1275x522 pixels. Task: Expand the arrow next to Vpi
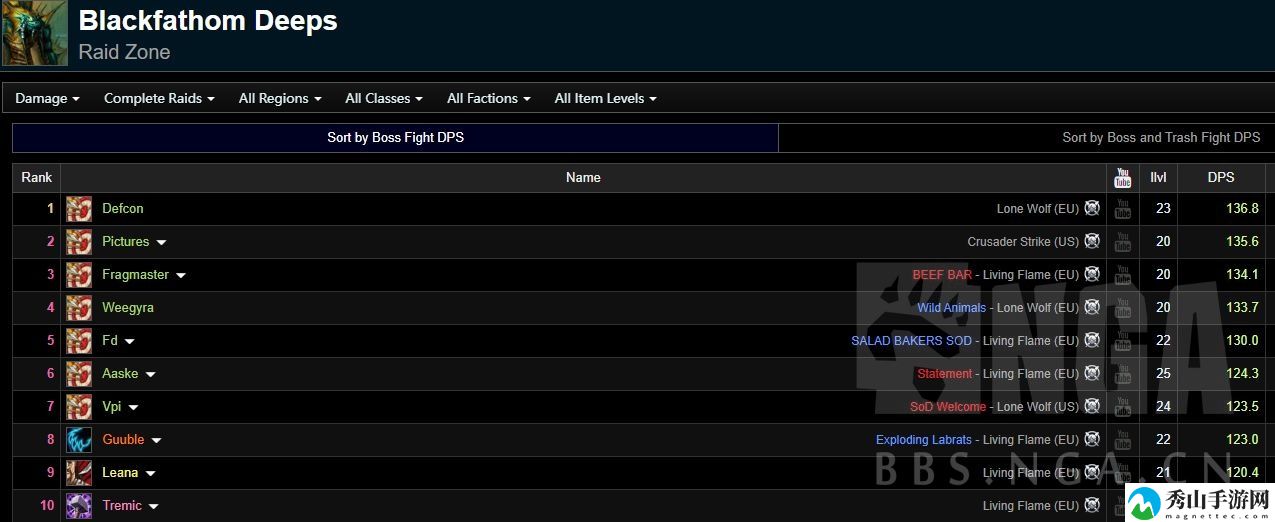(133, 408)
